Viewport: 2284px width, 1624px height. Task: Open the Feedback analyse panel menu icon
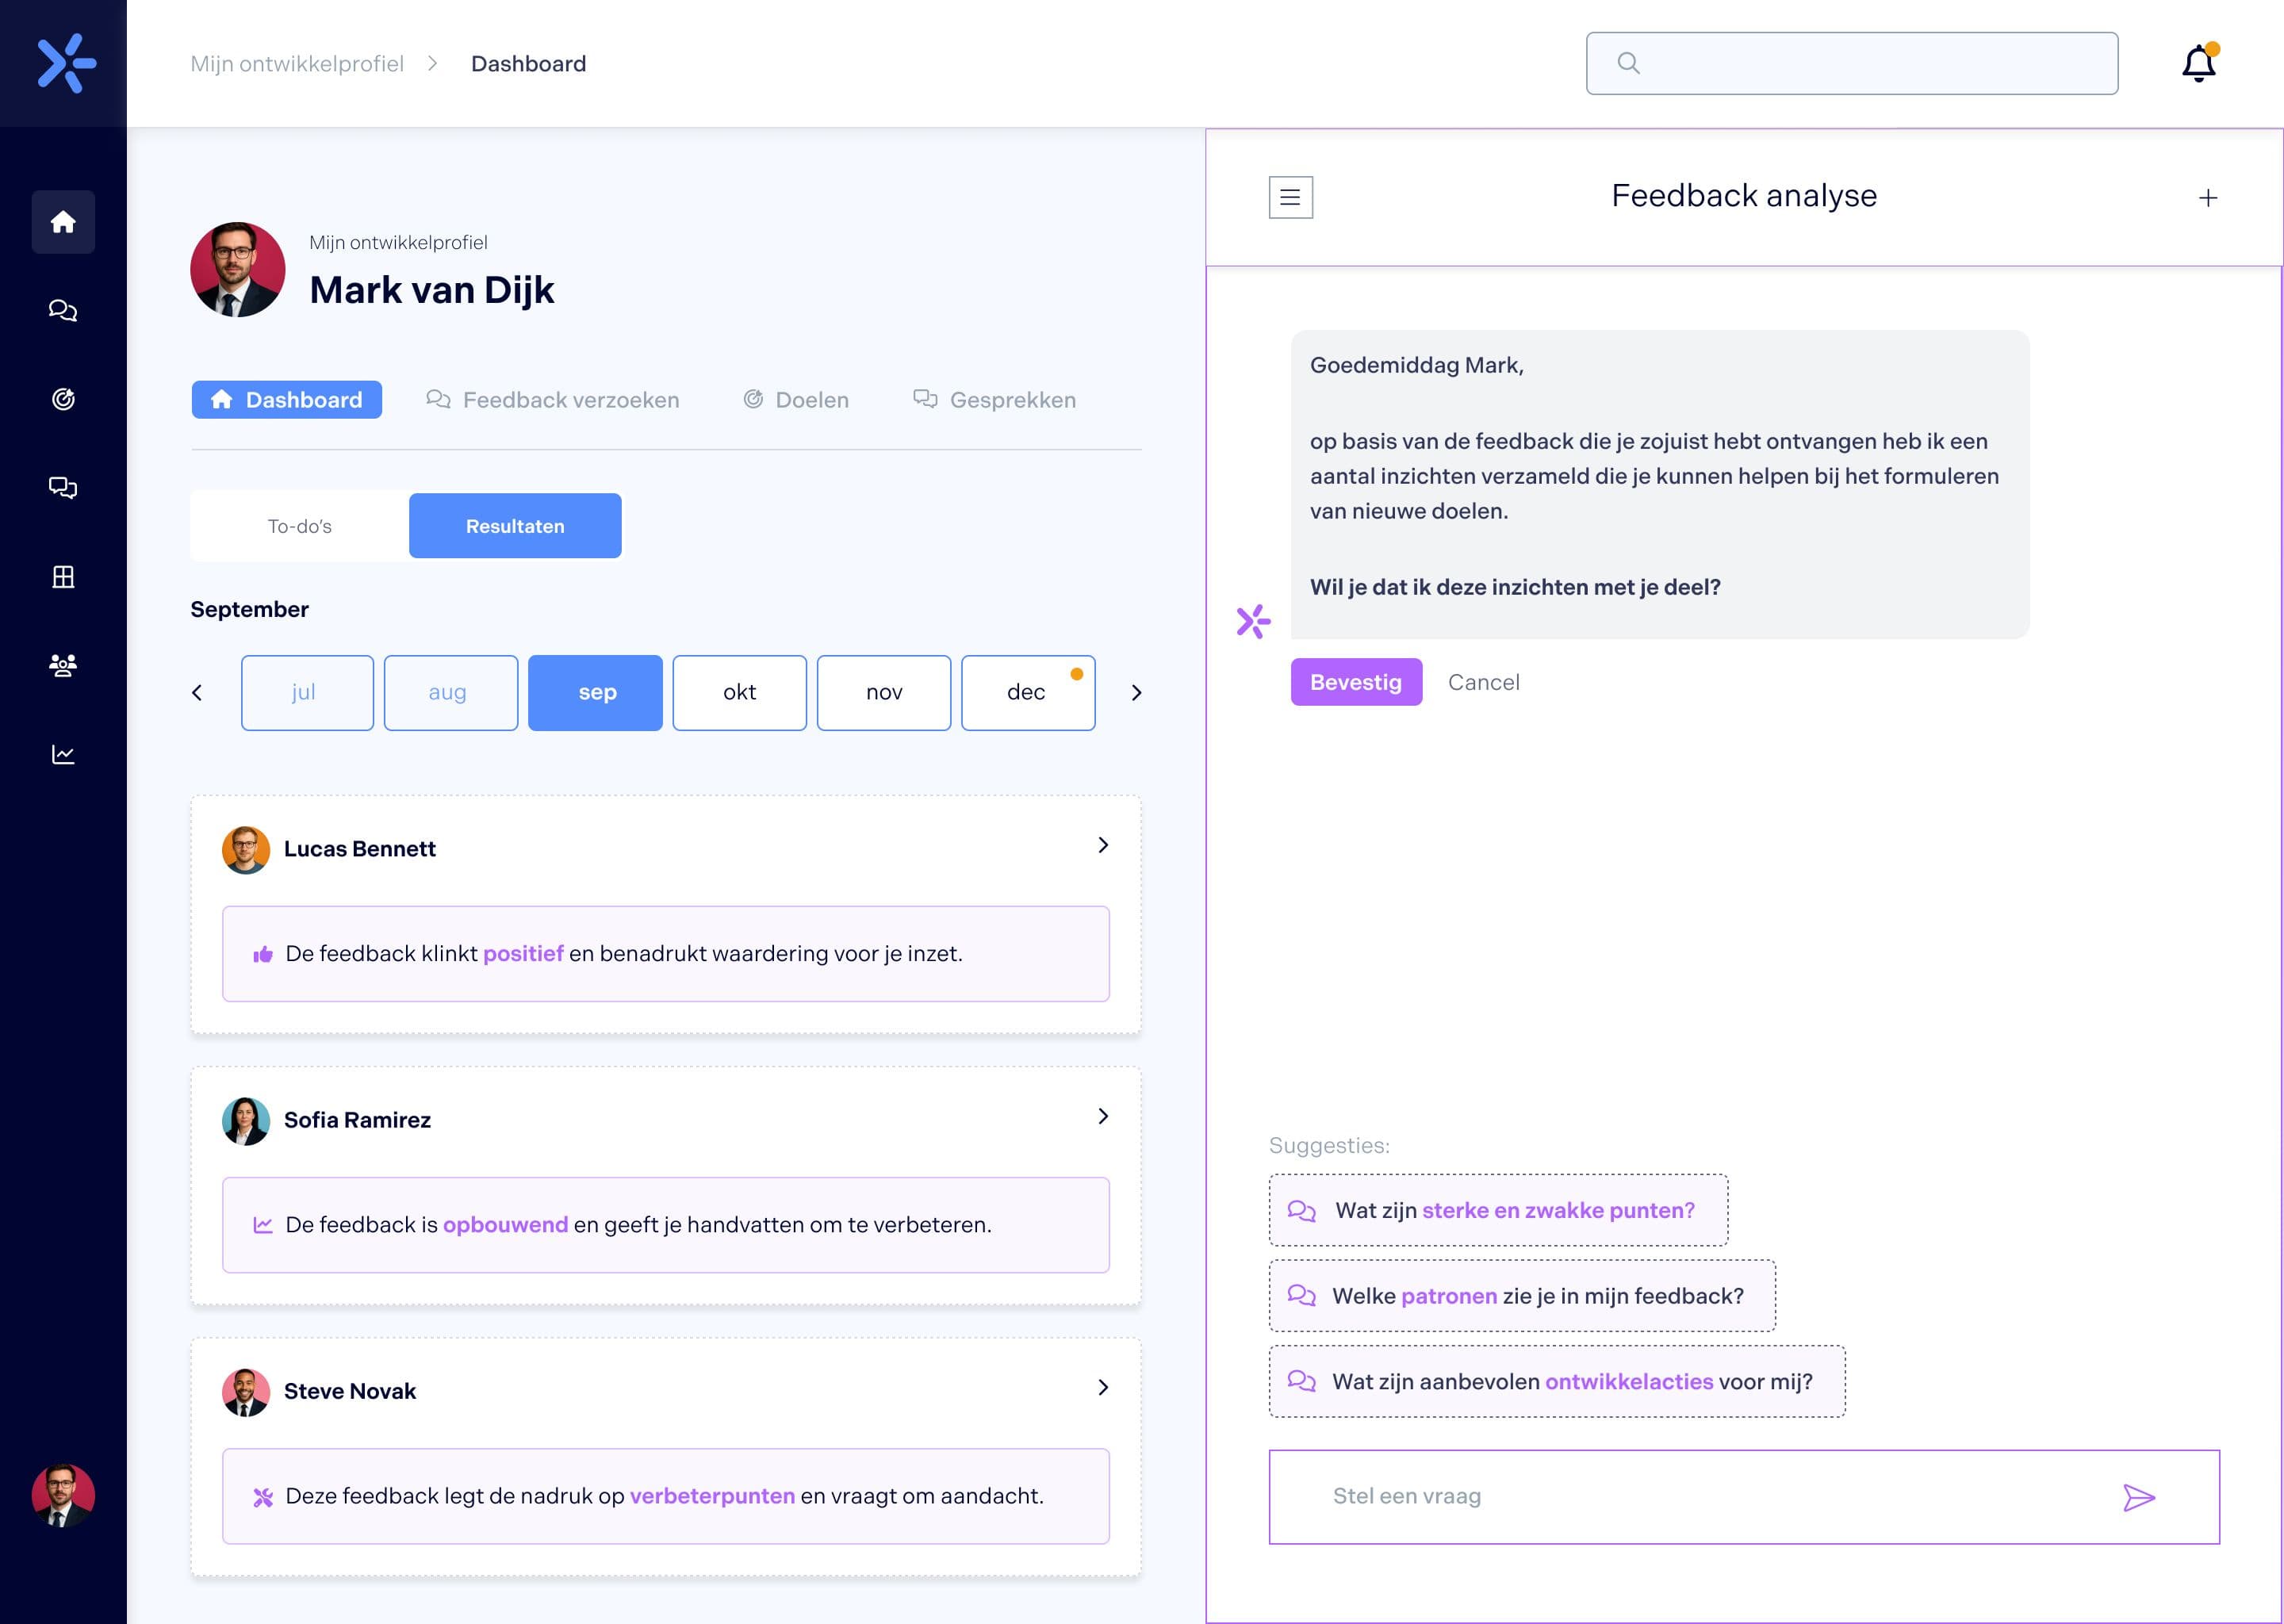[x=1290, y=197]
